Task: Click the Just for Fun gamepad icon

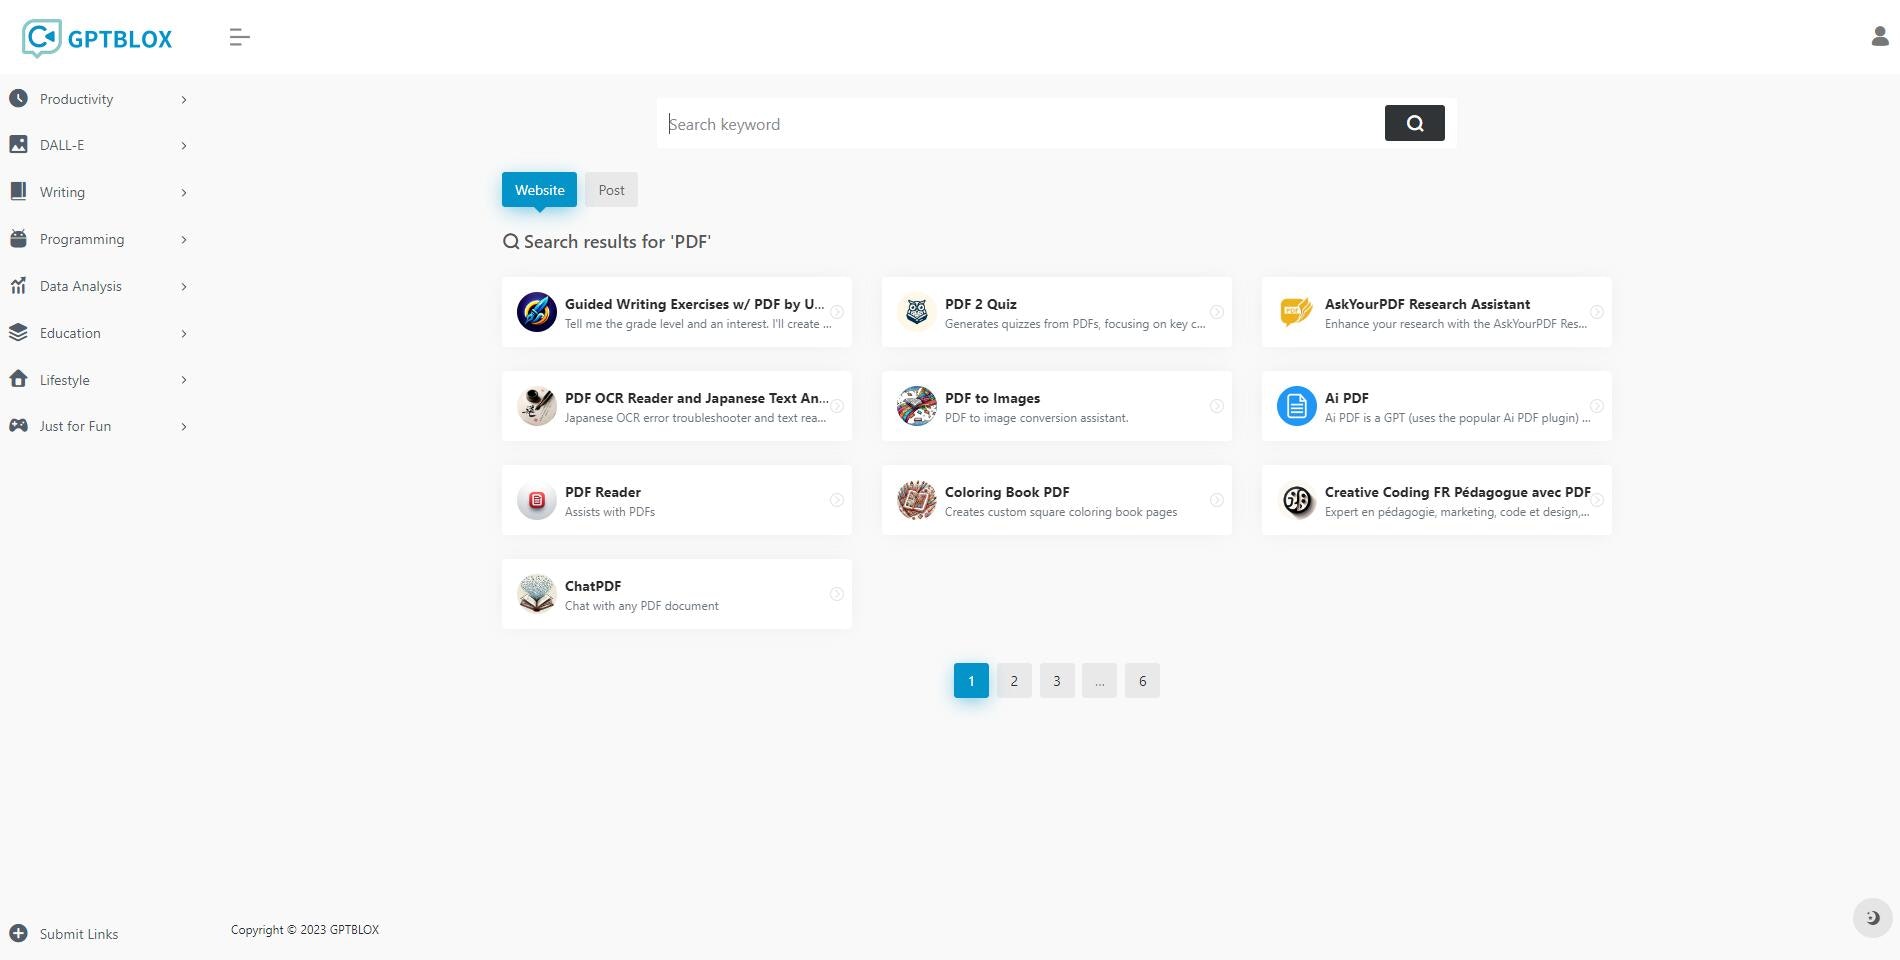Action: [18, 425]
